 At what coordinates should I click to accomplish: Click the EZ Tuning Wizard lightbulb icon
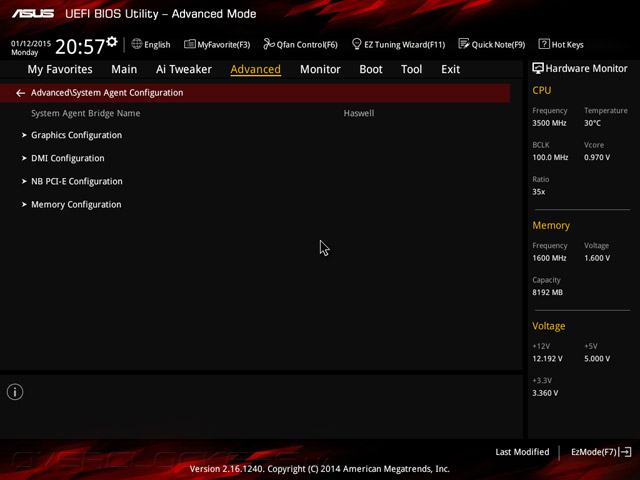coord(356,44)
